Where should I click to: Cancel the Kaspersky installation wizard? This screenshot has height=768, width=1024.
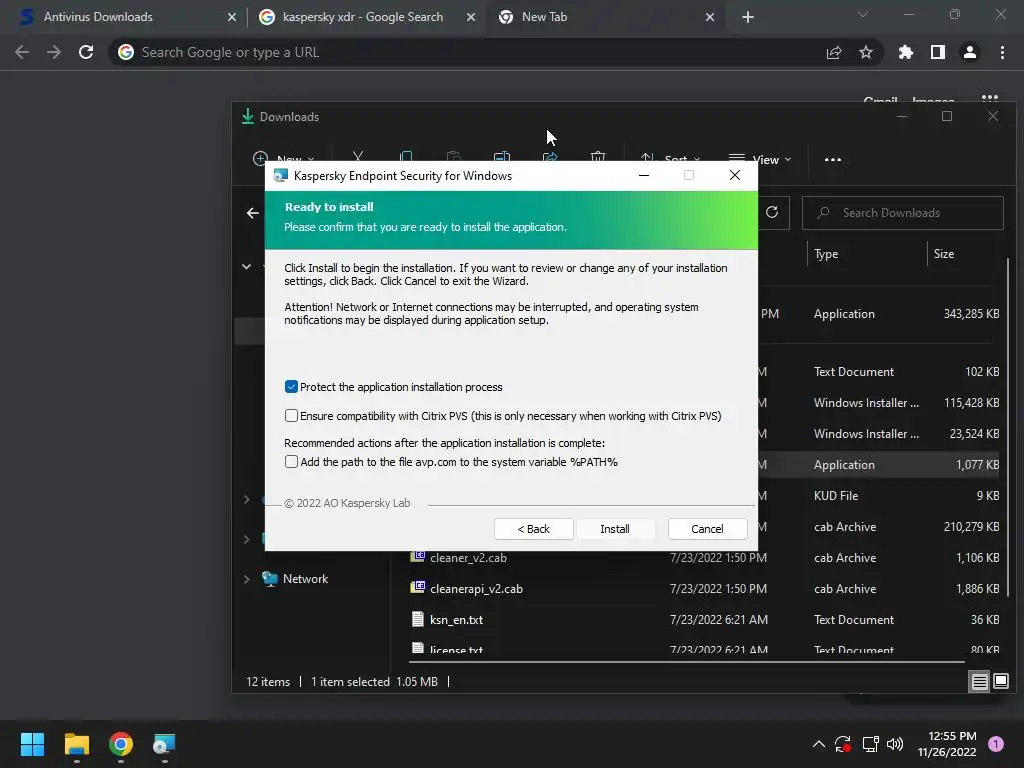(707, 529)
